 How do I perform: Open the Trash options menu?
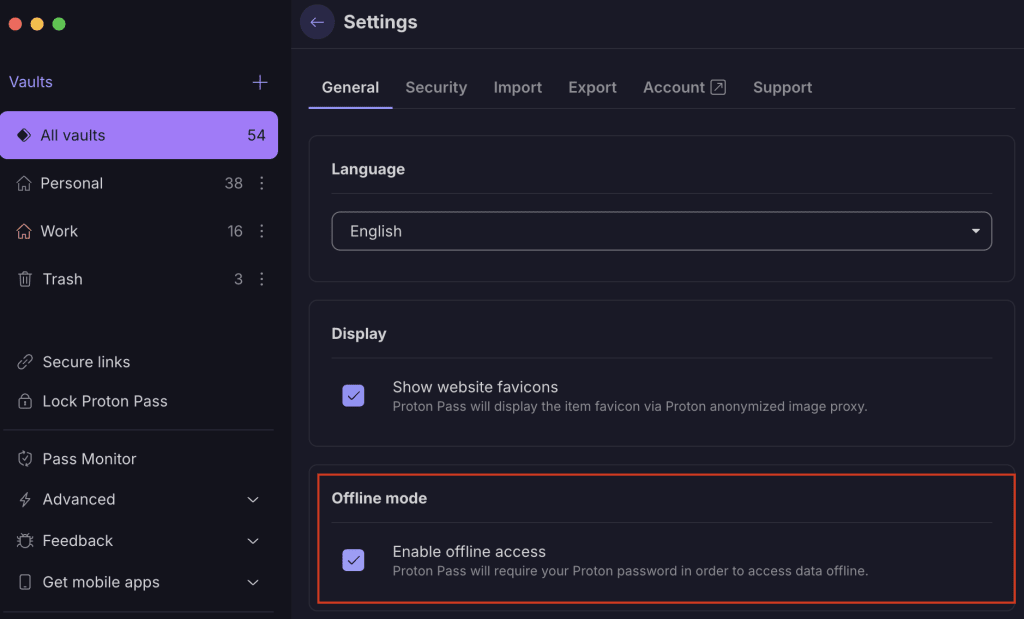coord(262,279)
